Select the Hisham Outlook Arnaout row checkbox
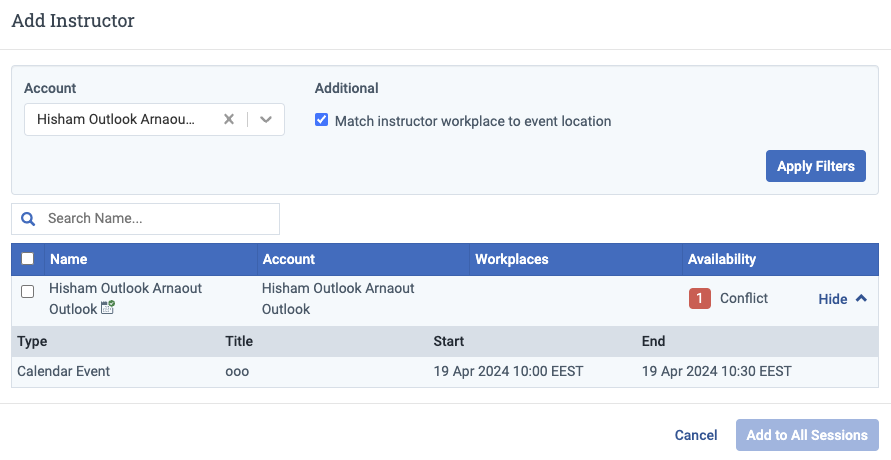 27,291
